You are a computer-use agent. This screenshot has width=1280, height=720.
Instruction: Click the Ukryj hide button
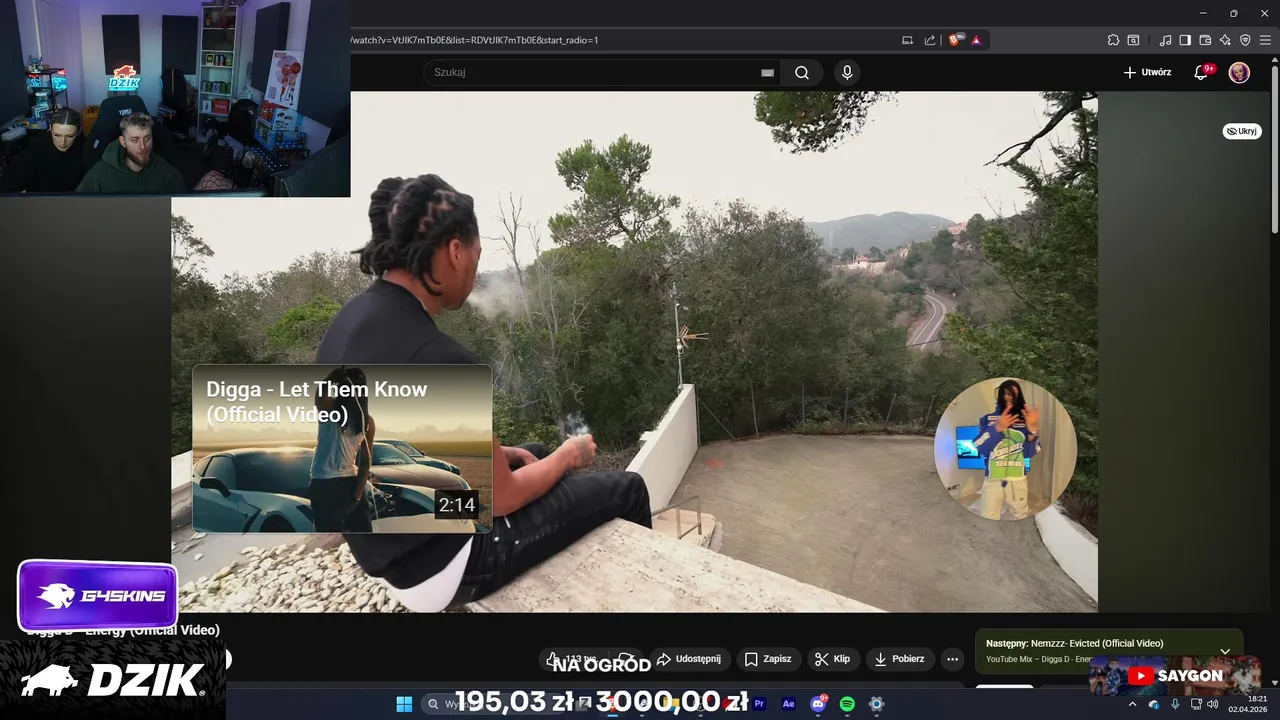coord(1242,131)
